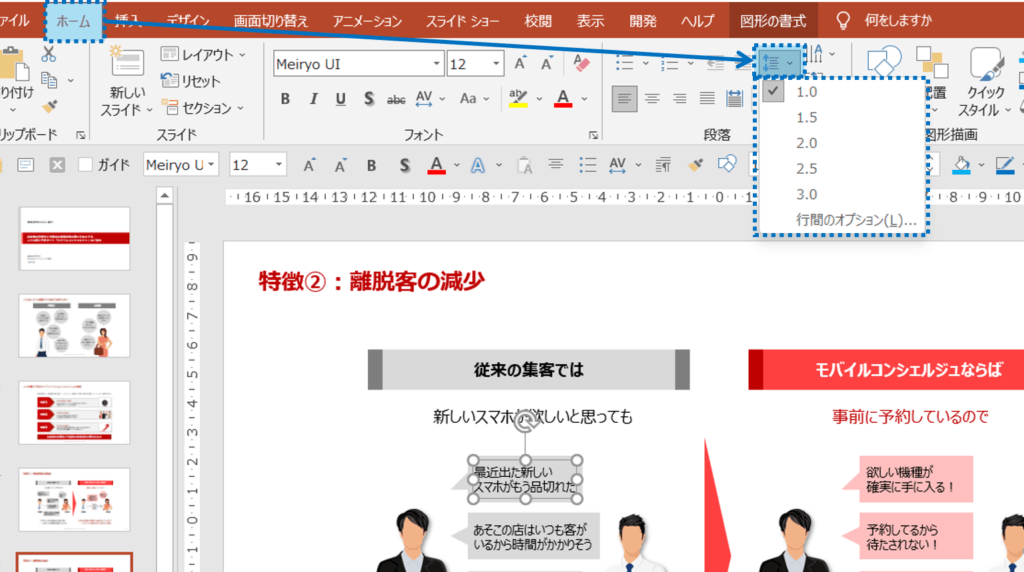Open the quick bar Meiryo U font dropdown
The image size is (1024, 572).
click(212, 165)
